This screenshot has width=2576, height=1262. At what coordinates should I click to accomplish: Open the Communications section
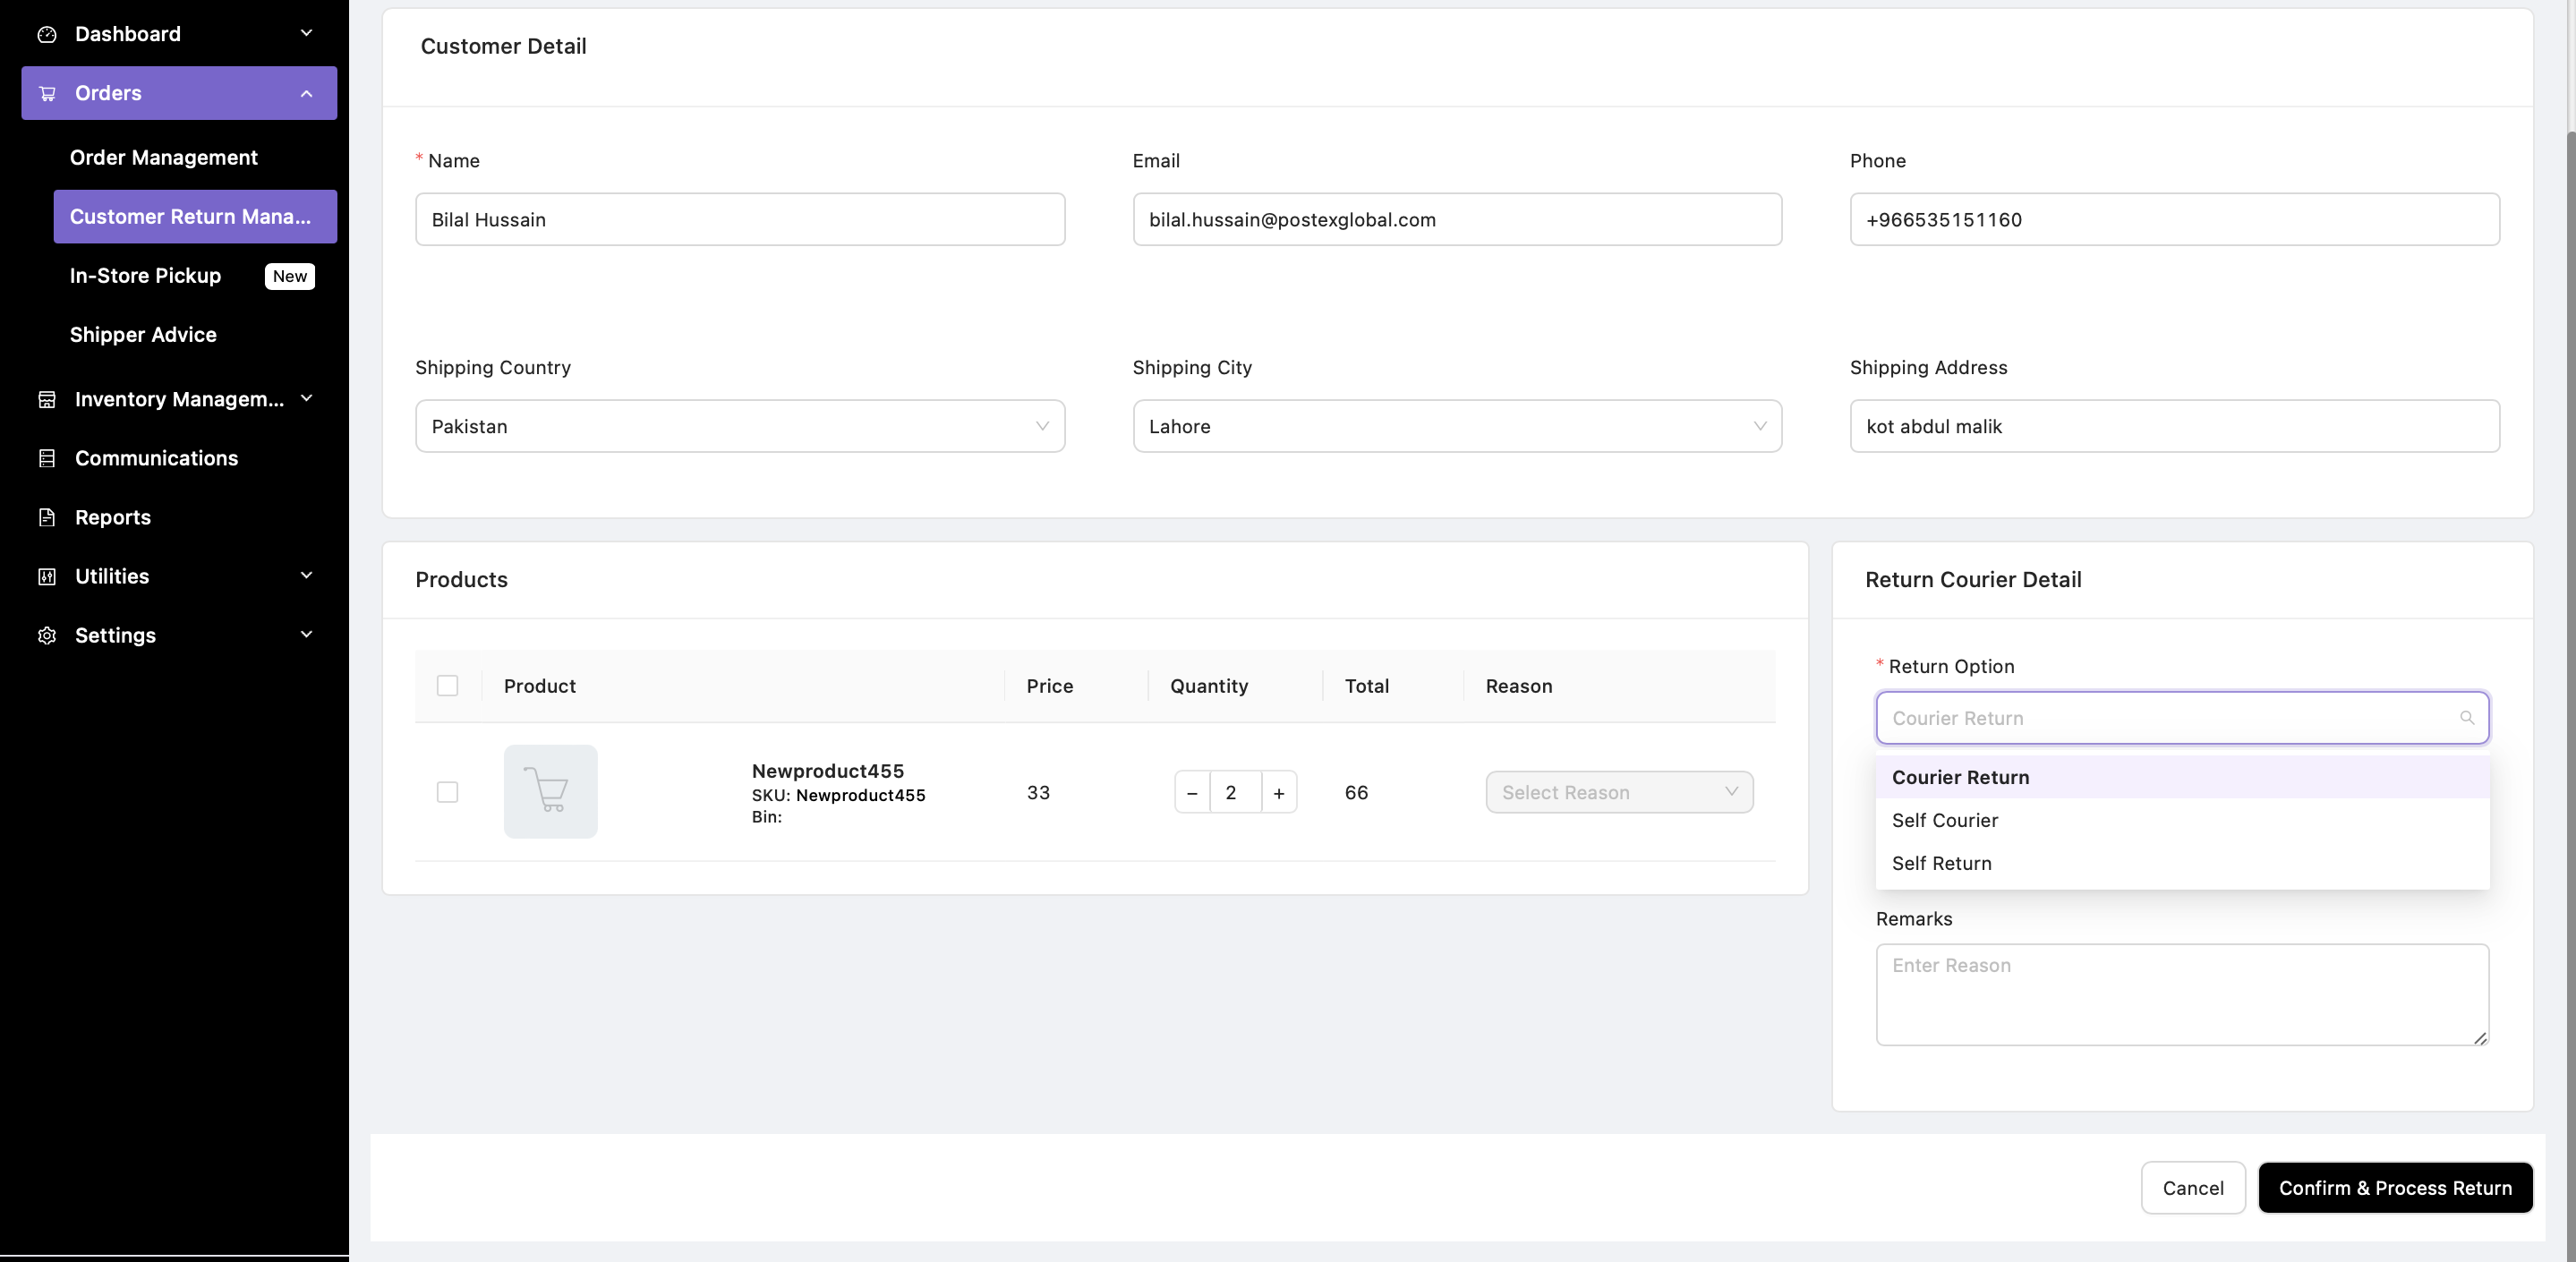click(179, 458)
